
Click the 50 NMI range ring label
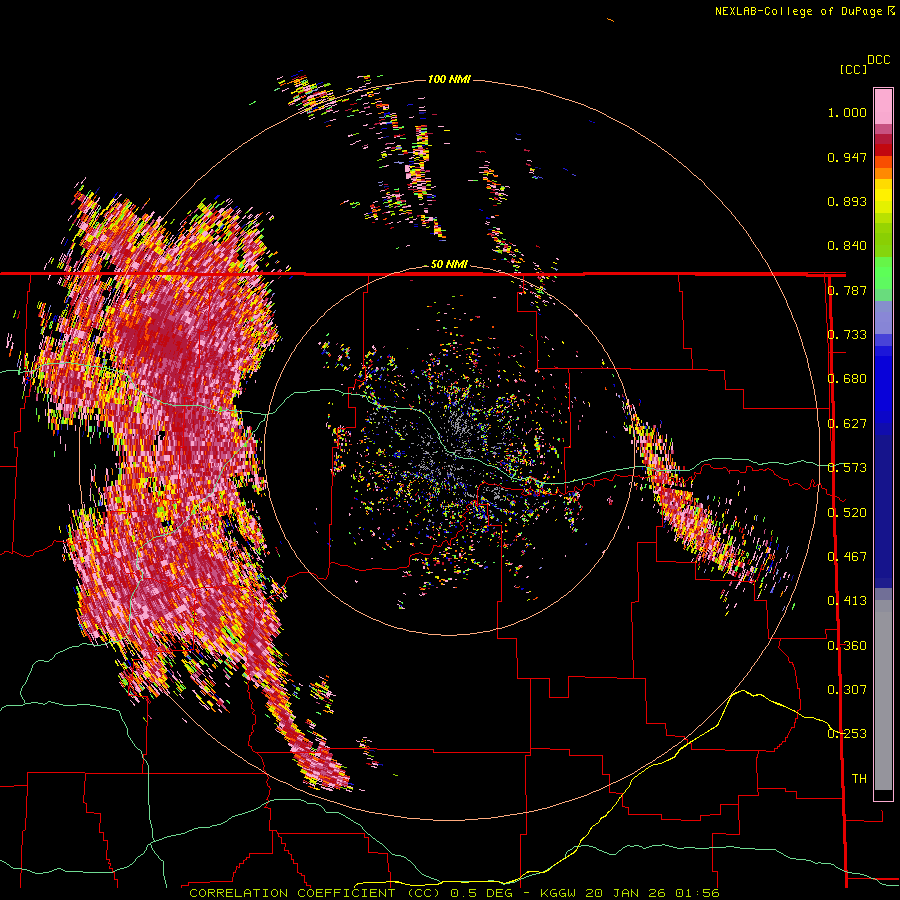449,264
